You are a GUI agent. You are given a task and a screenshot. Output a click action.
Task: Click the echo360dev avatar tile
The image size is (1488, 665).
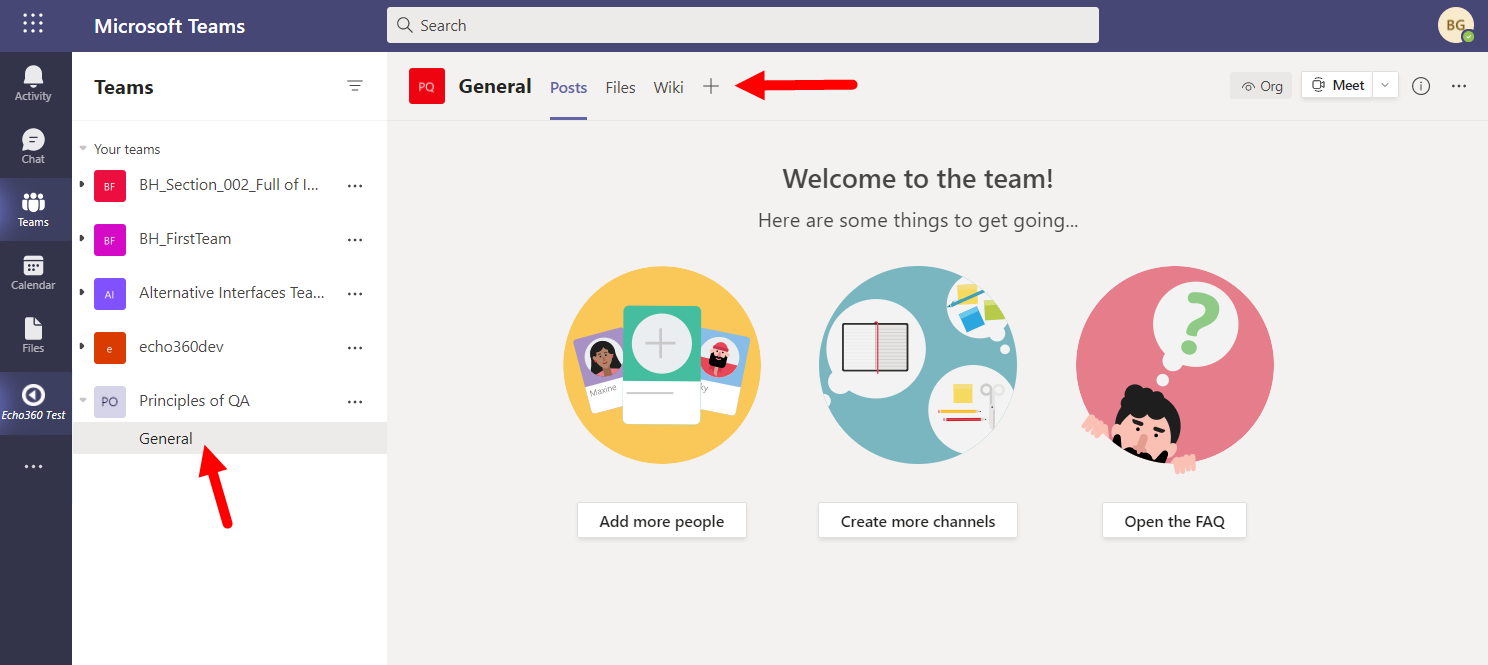coord(110,348)
